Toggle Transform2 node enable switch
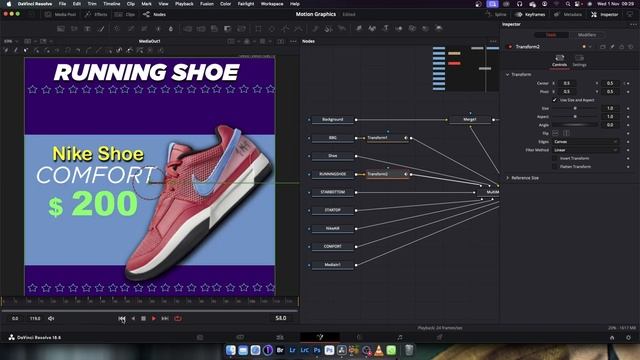The height and width of the screenshot is (360, 640). pos(510,47)
